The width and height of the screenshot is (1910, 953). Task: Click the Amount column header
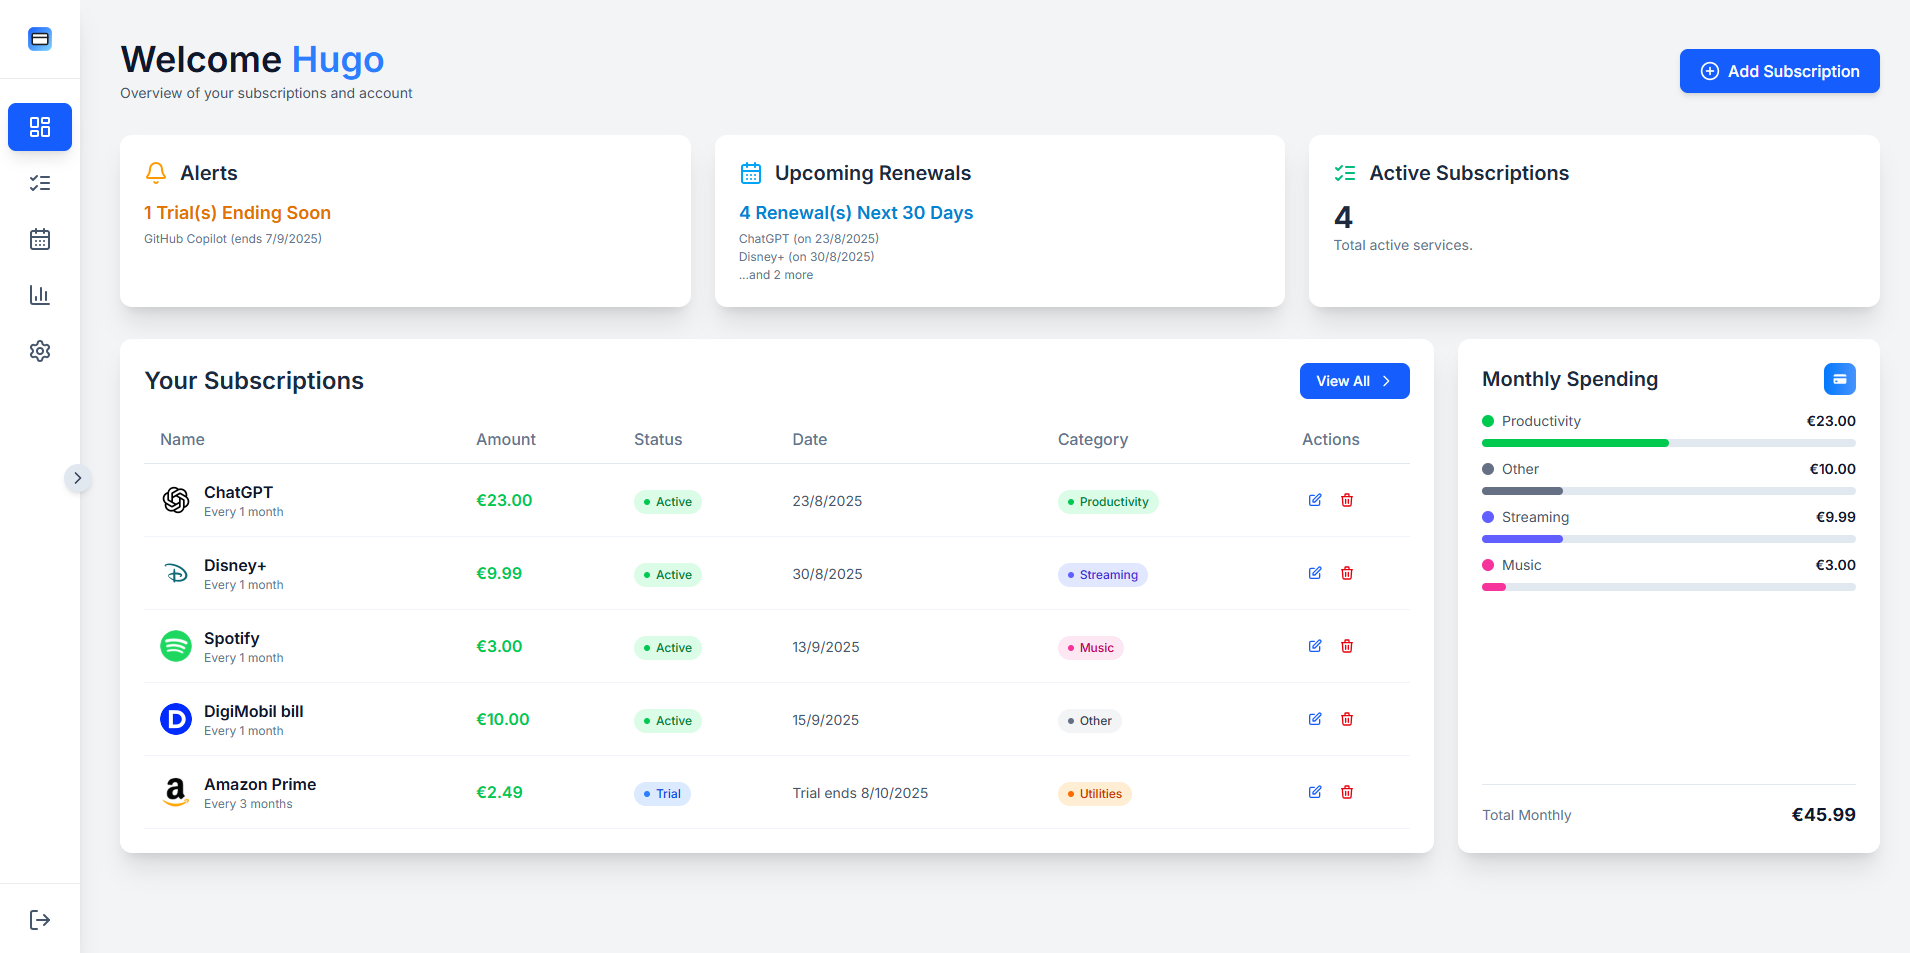click(506, 439)
